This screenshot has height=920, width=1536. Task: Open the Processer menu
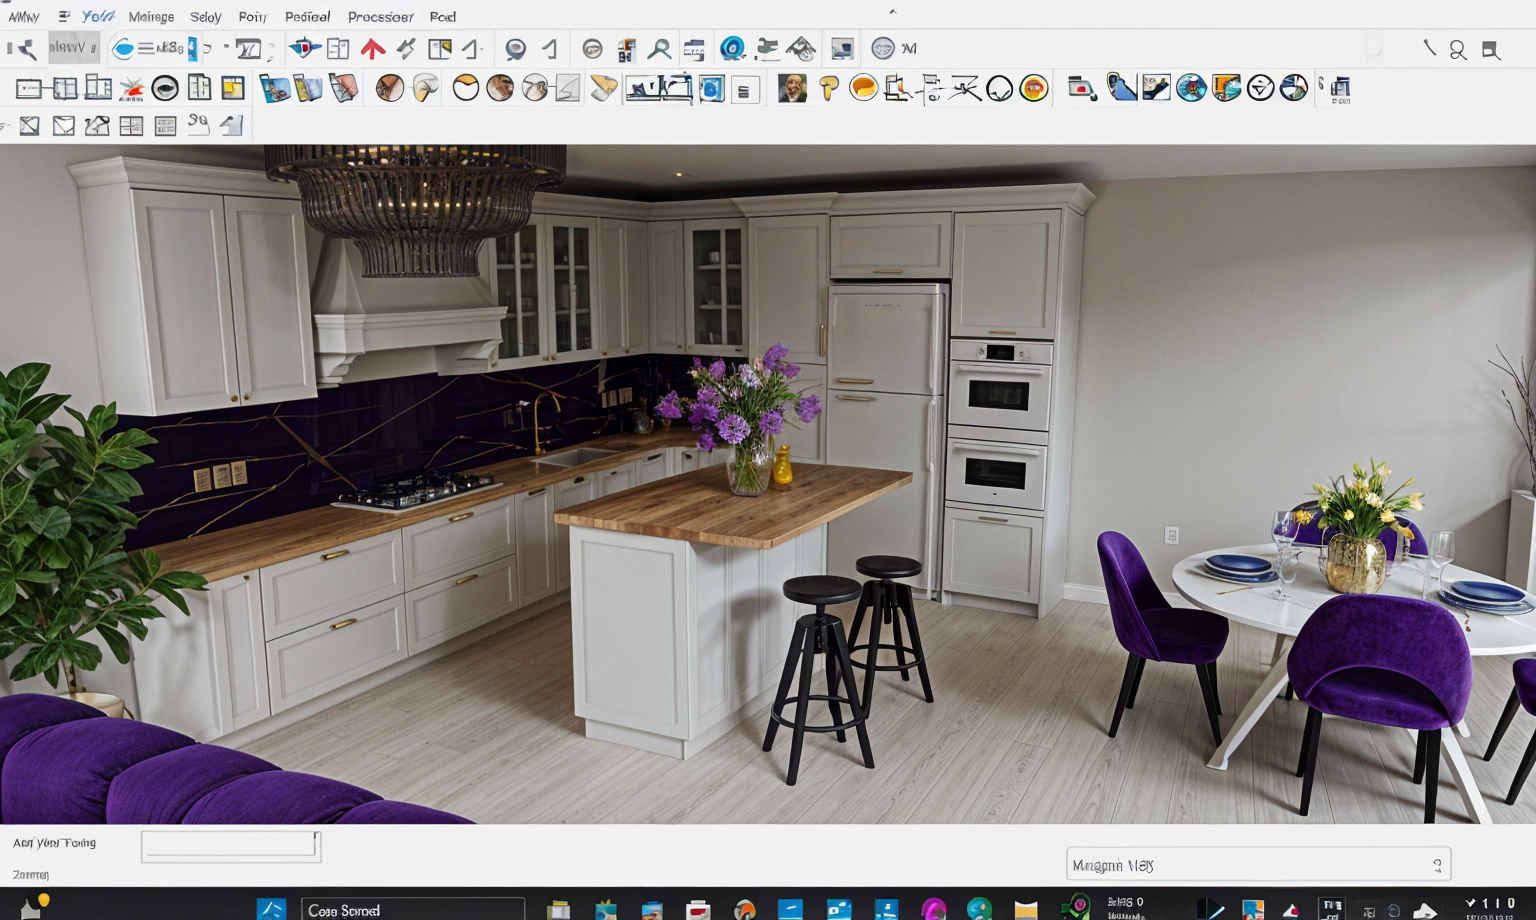click(x=380, y=17)
